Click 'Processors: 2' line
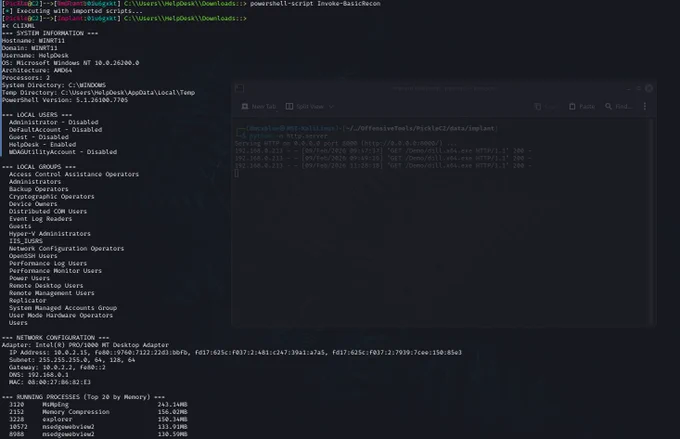This screenshot has width=680, height=439. (x=26, y=77)
